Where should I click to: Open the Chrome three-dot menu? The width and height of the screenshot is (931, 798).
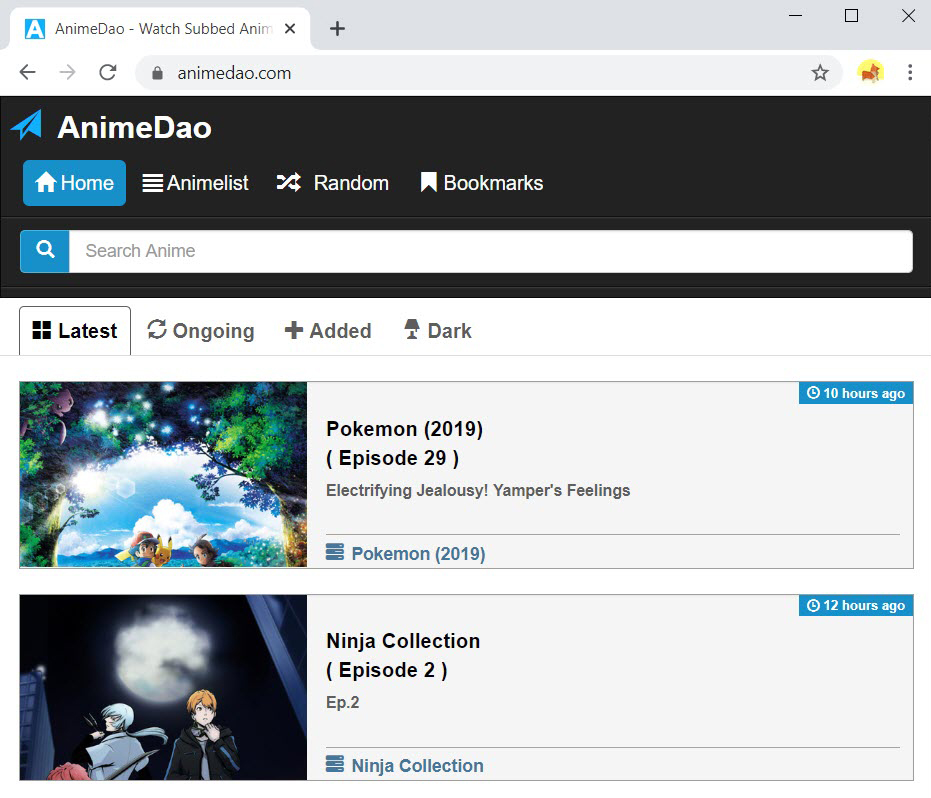pyautogui.click(x=910, y=72)
